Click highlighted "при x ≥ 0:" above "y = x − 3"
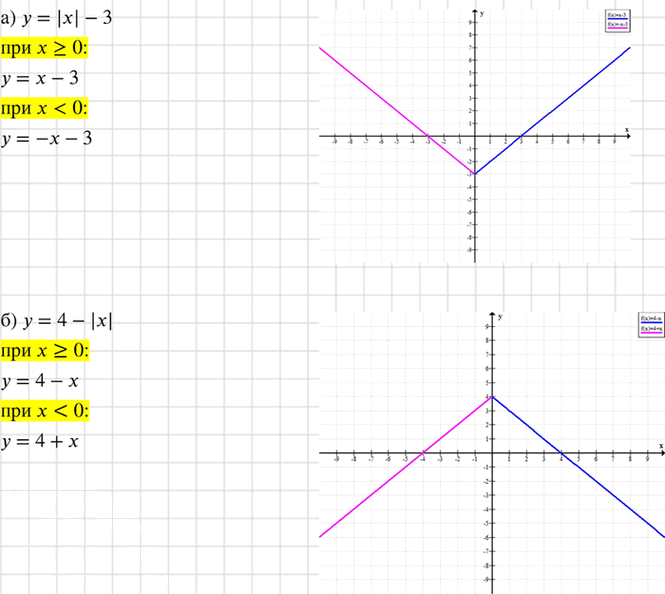Screen dimensions: 665x594 (44, 48)
